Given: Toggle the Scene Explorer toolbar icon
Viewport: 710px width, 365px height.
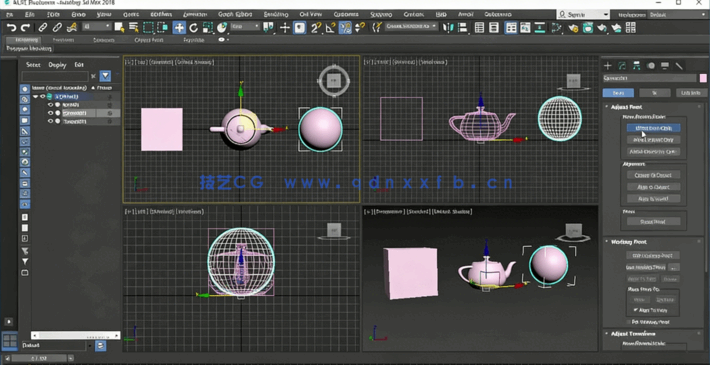Looking at the screenshot, I should [480, 28].
